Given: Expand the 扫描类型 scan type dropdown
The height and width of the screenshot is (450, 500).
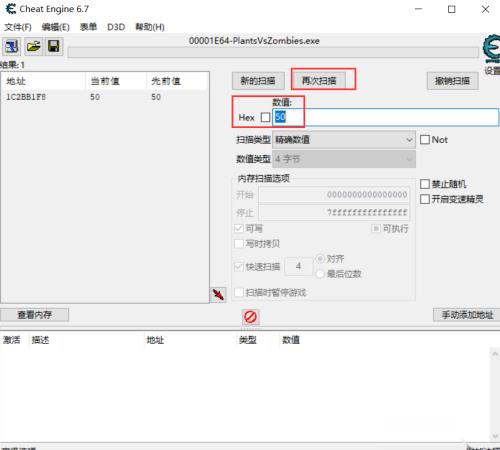Looking at the screenshot, I should tap(344, 140).
